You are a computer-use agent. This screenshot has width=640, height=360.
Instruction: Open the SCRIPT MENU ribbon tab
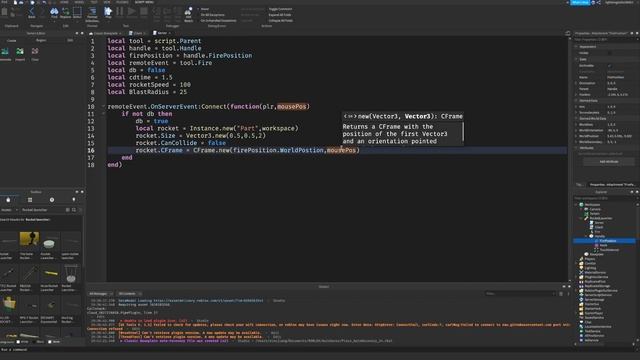pyautogui.click(x=144, y=2)
